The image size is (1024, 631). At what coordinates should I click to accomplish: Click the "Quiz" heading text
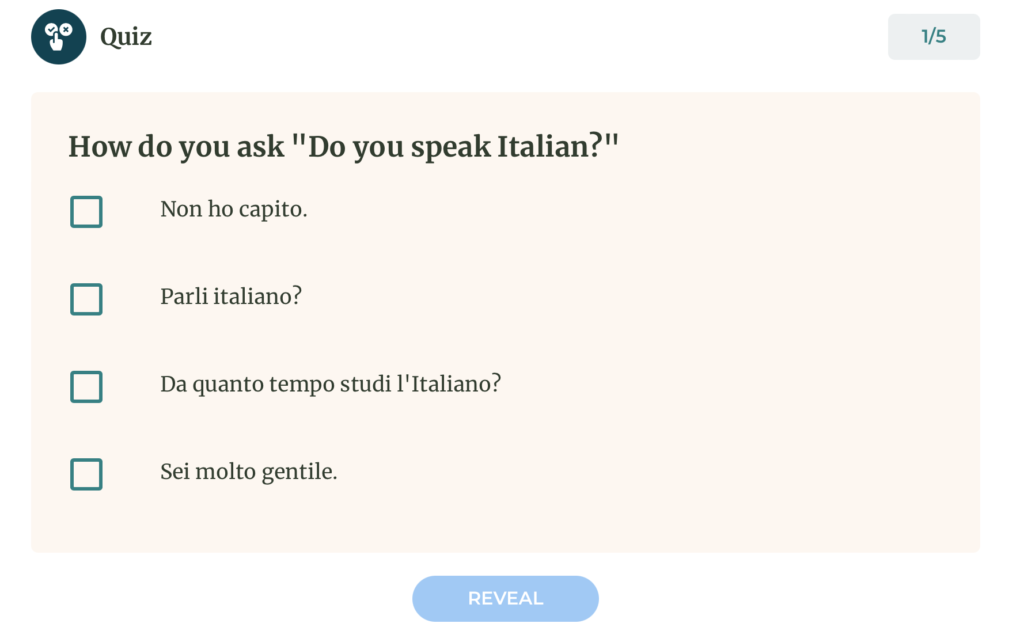tap(125, 37)
